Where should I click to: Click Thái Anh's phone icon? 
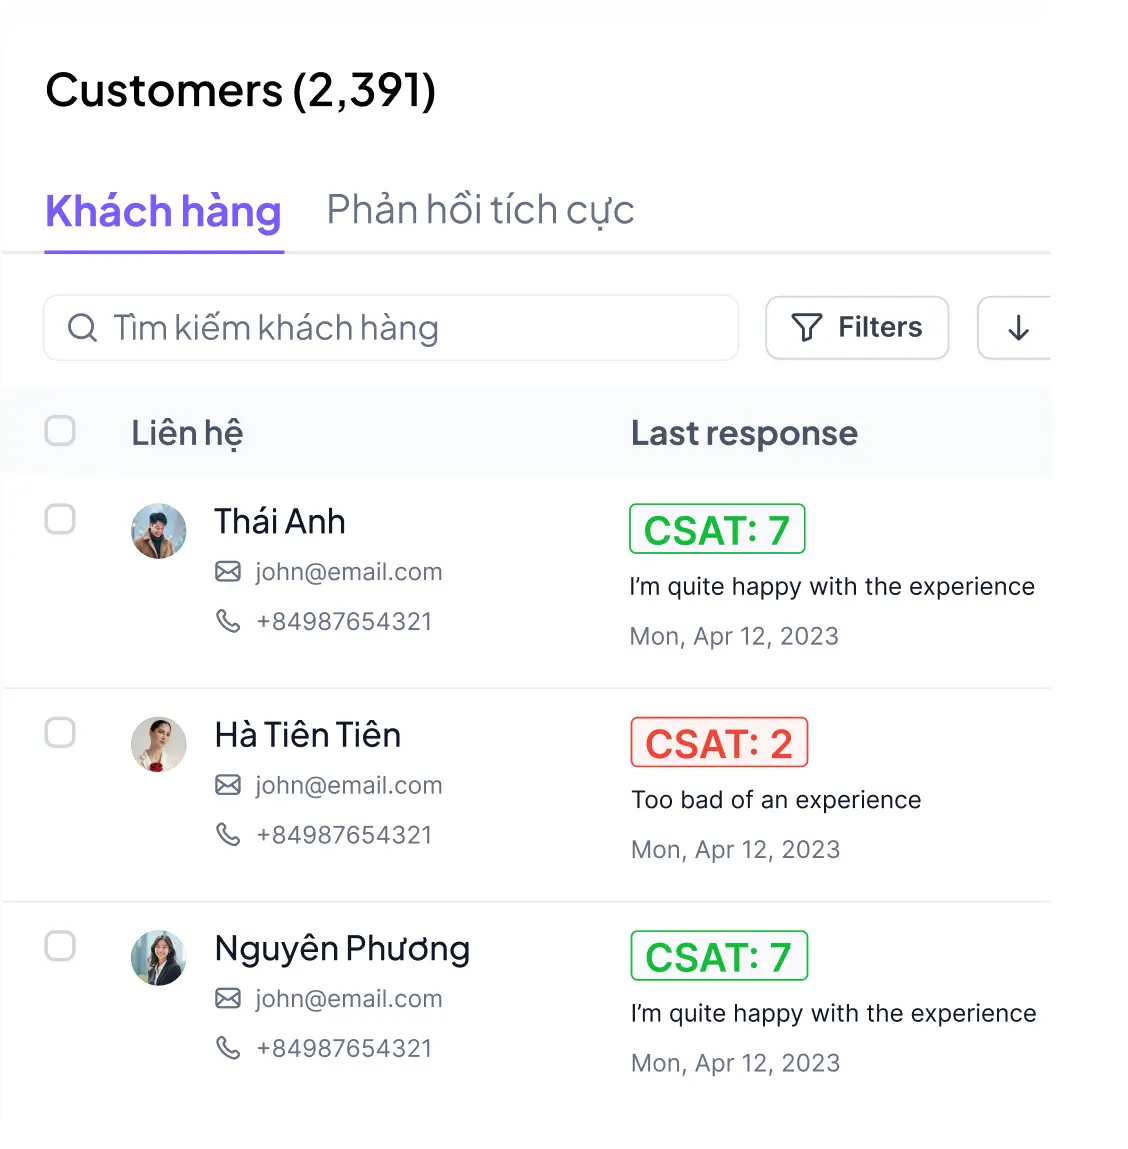(x=228, y=621)
